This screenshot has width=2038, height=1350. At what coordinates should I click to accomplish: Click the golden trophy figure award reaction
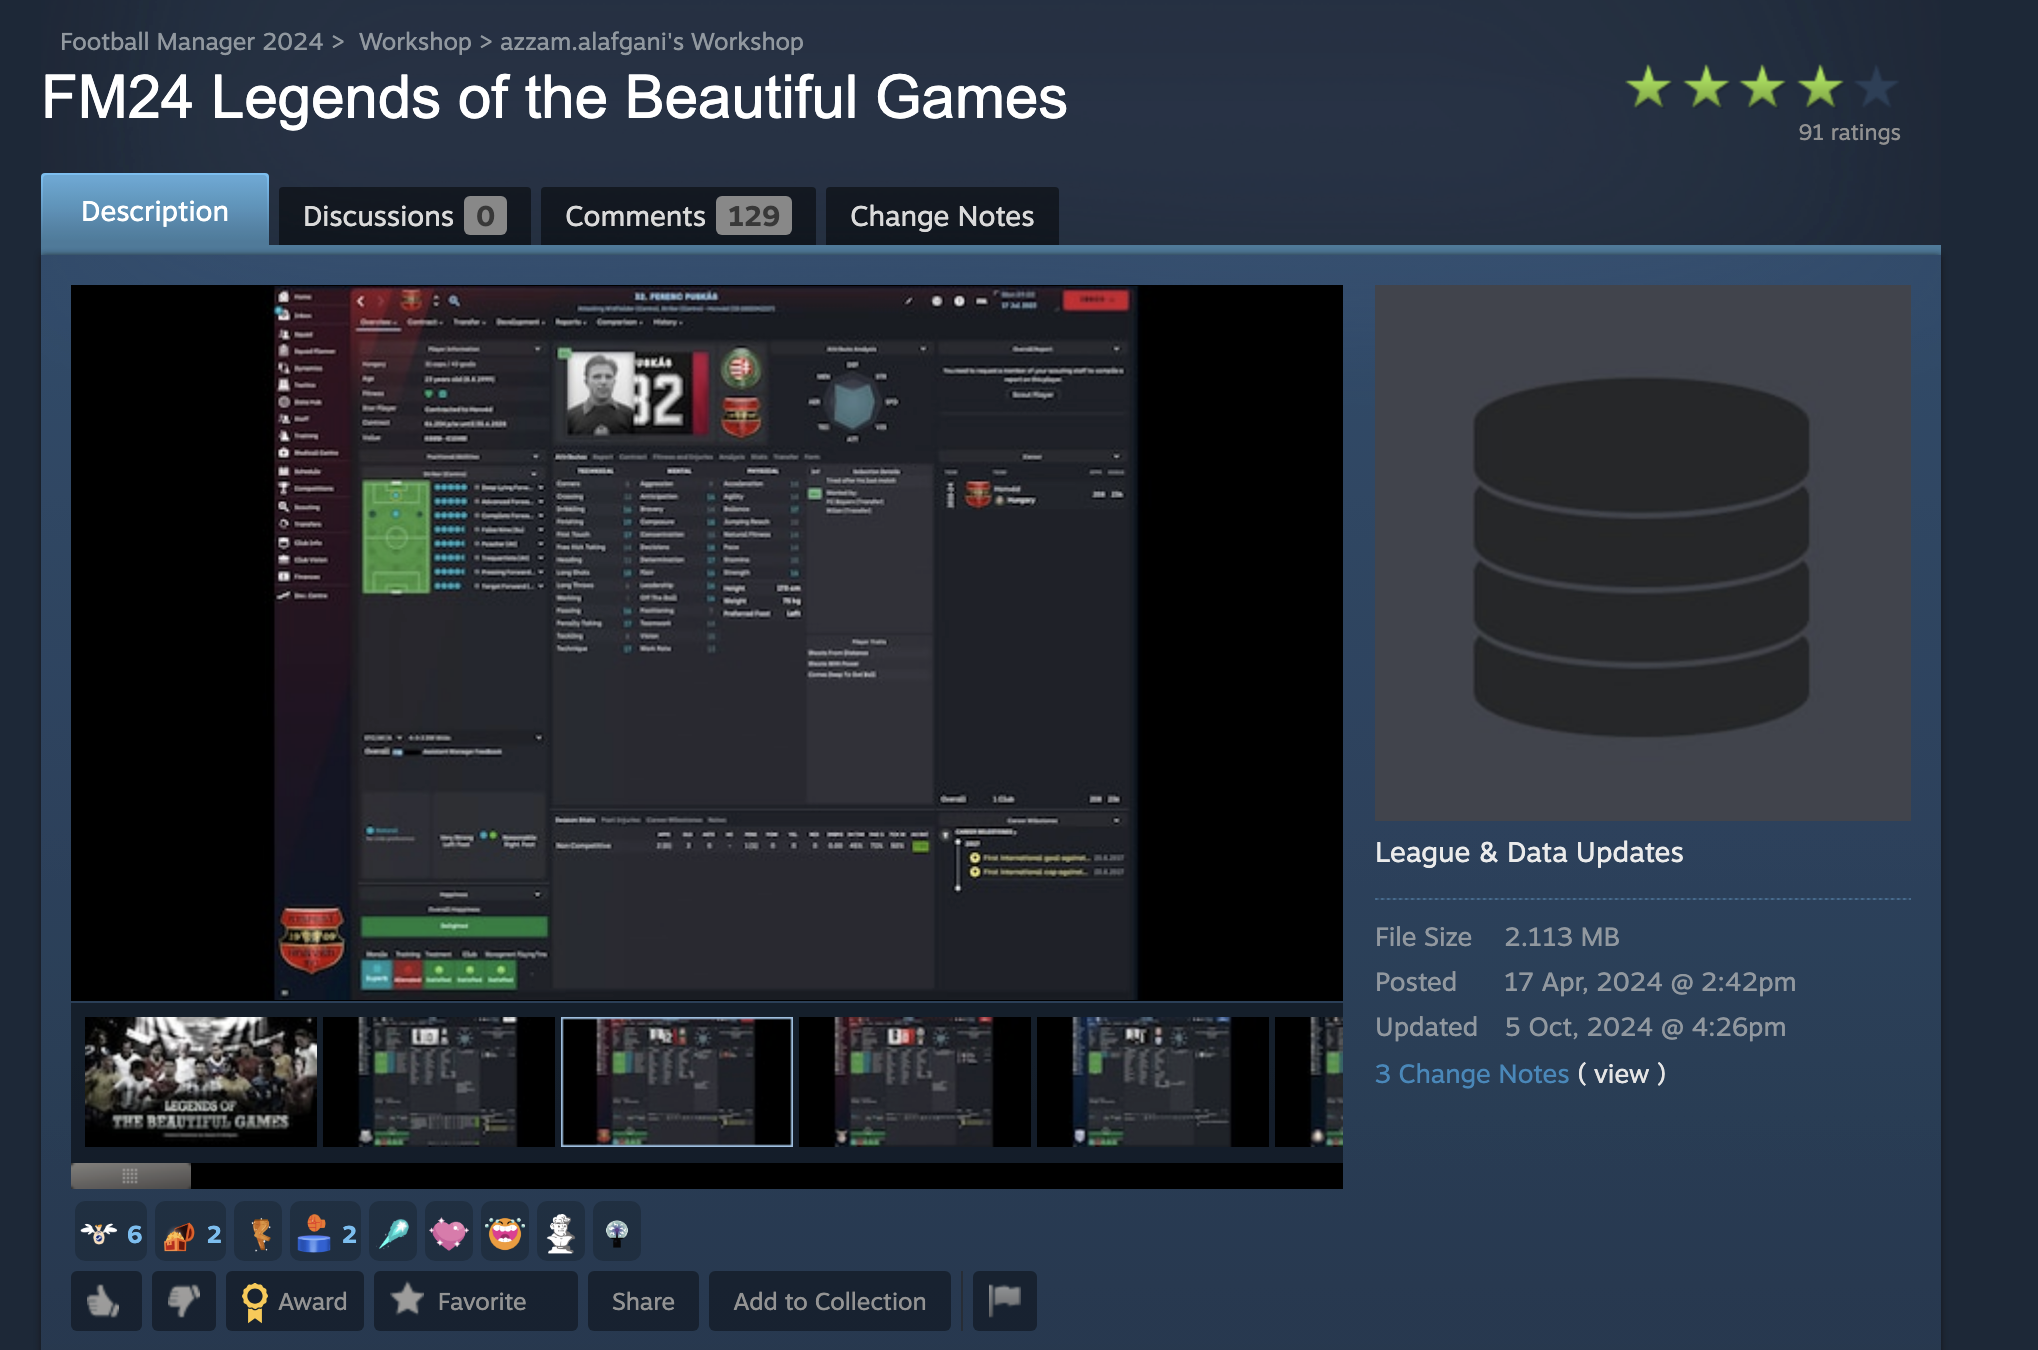click(259, 1234)
